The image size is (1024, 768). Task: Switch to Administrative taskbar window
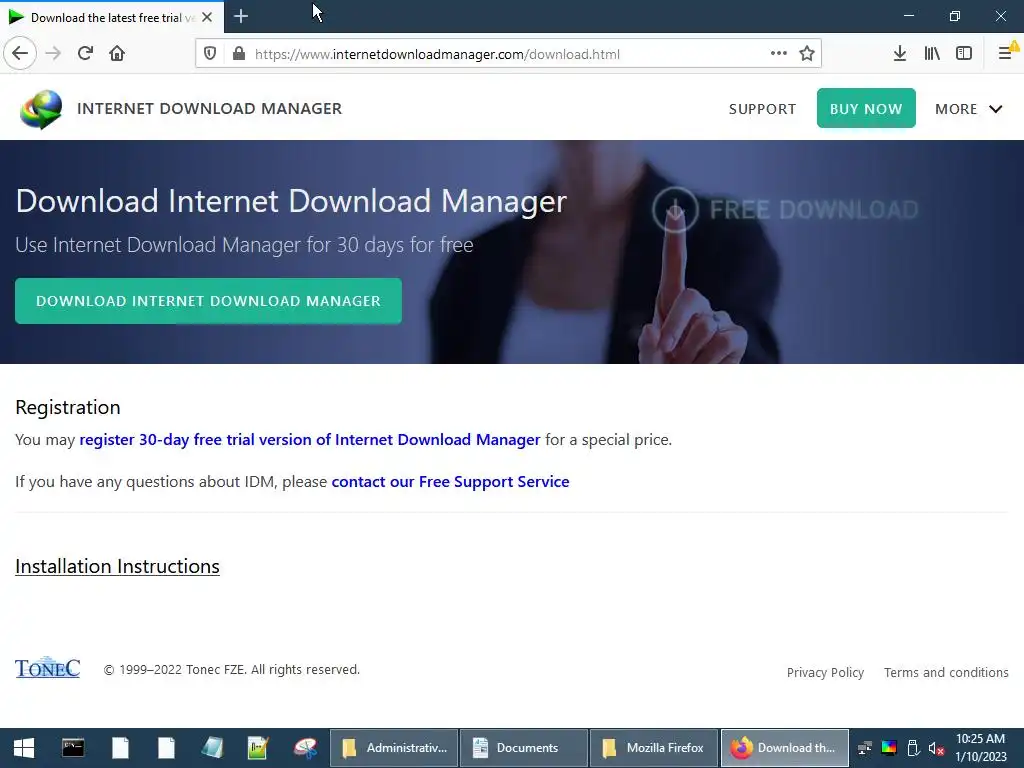(x=394, y=748)
